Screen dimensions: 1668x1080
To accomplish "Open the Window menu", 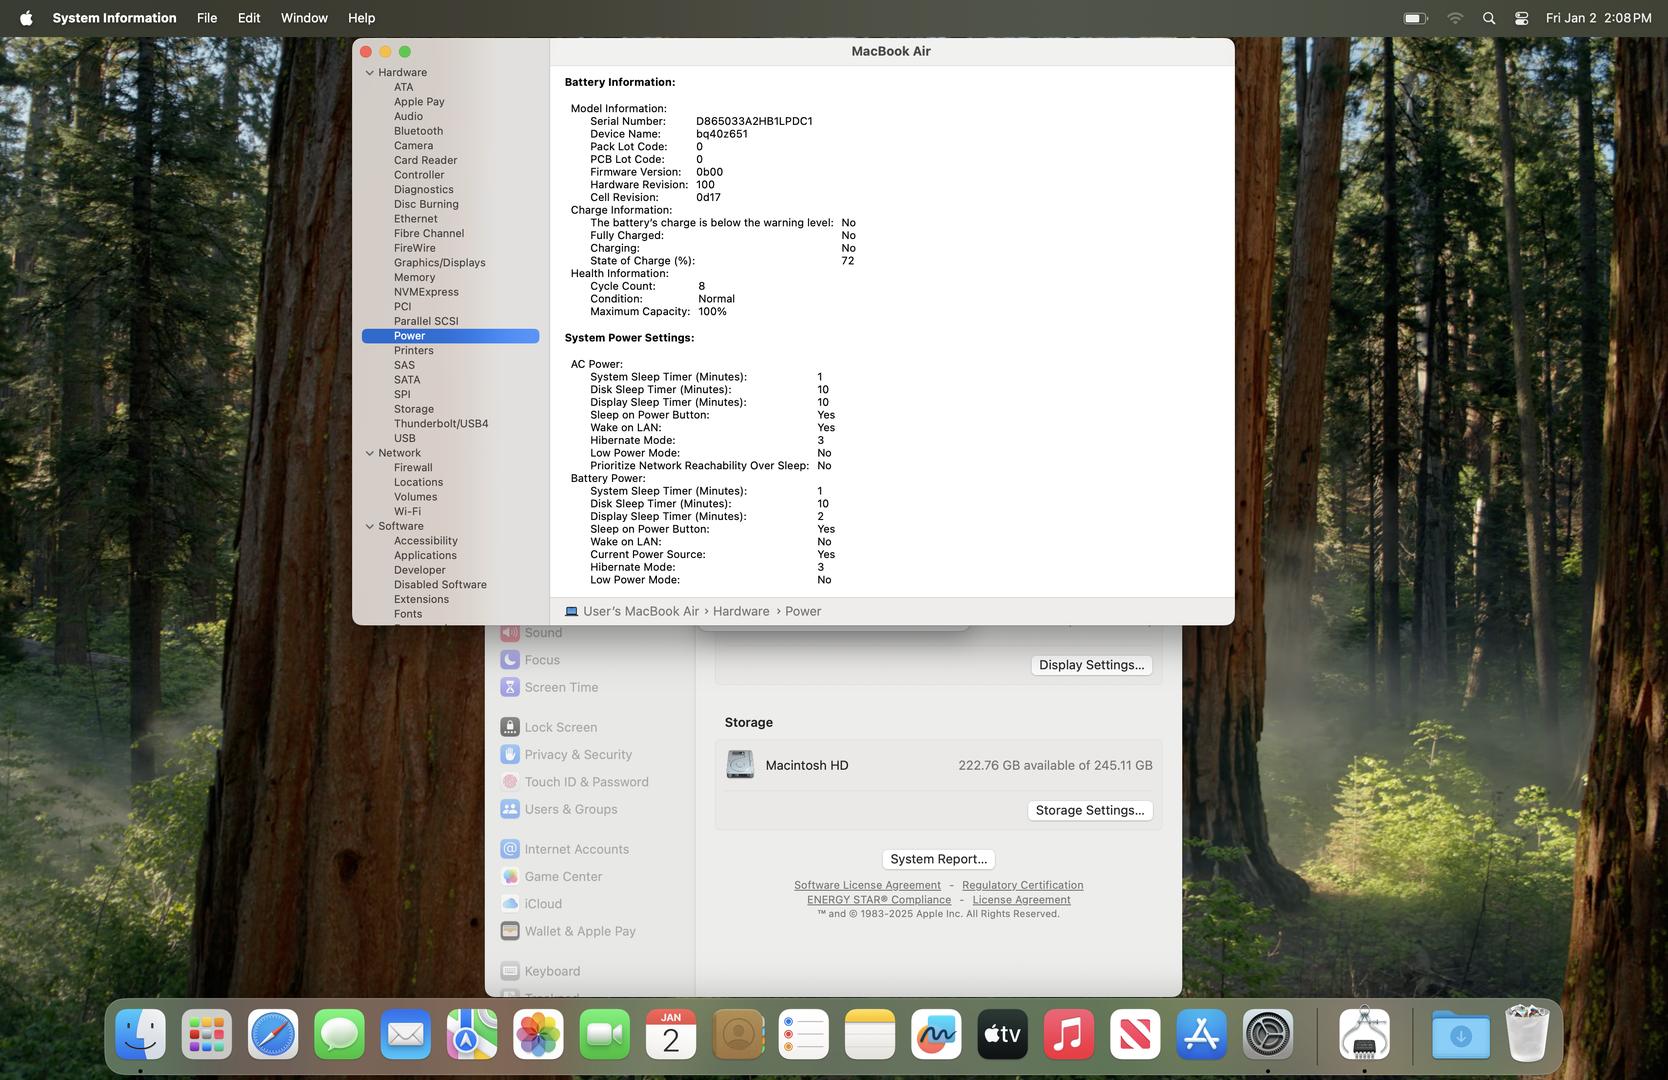I will (304, 18).
